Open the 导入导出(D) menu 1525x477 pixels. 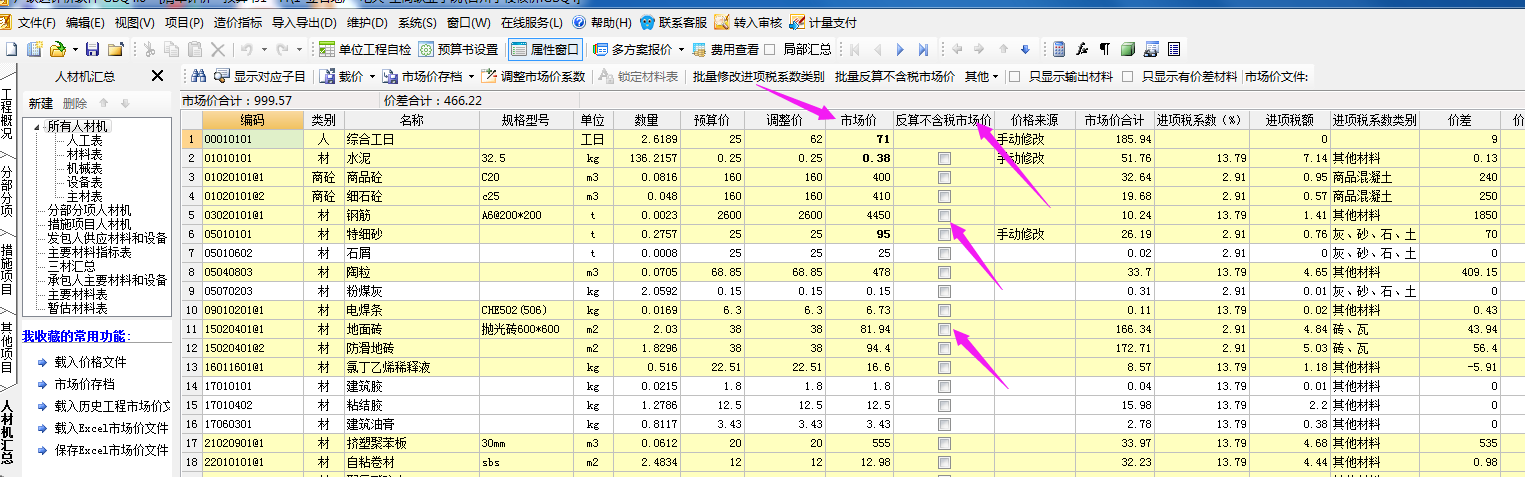pyautogui.click(x=304, y=22)
